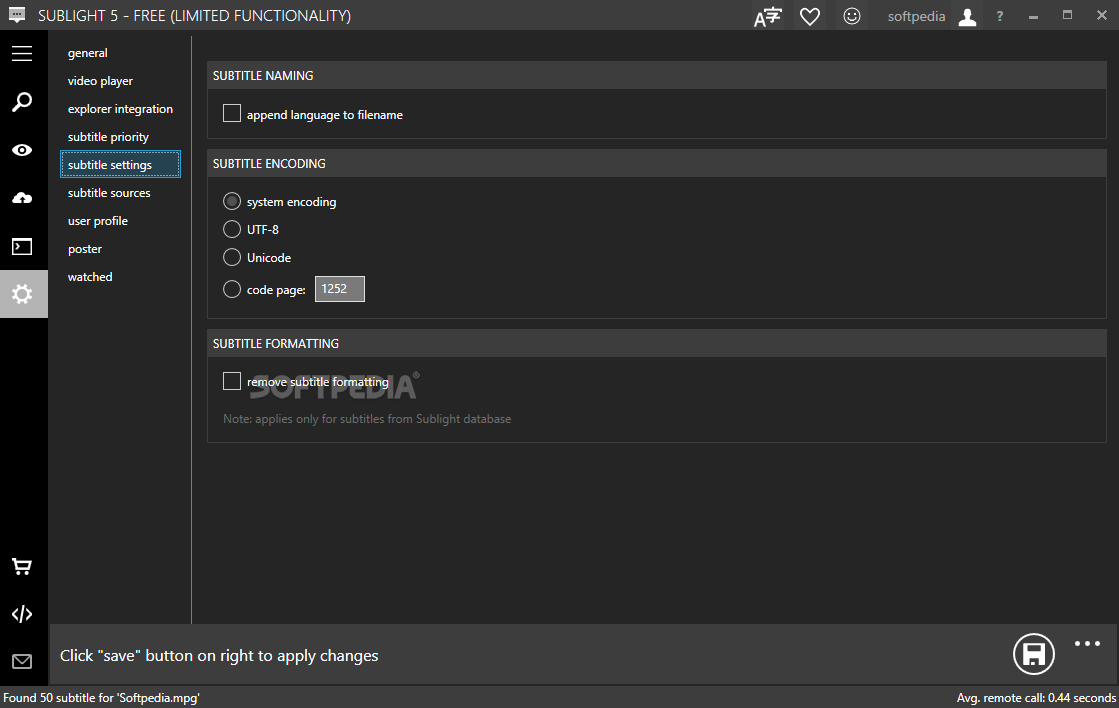Click the Sublight database note text
The image size is (1119, 708).
[367, 419]
